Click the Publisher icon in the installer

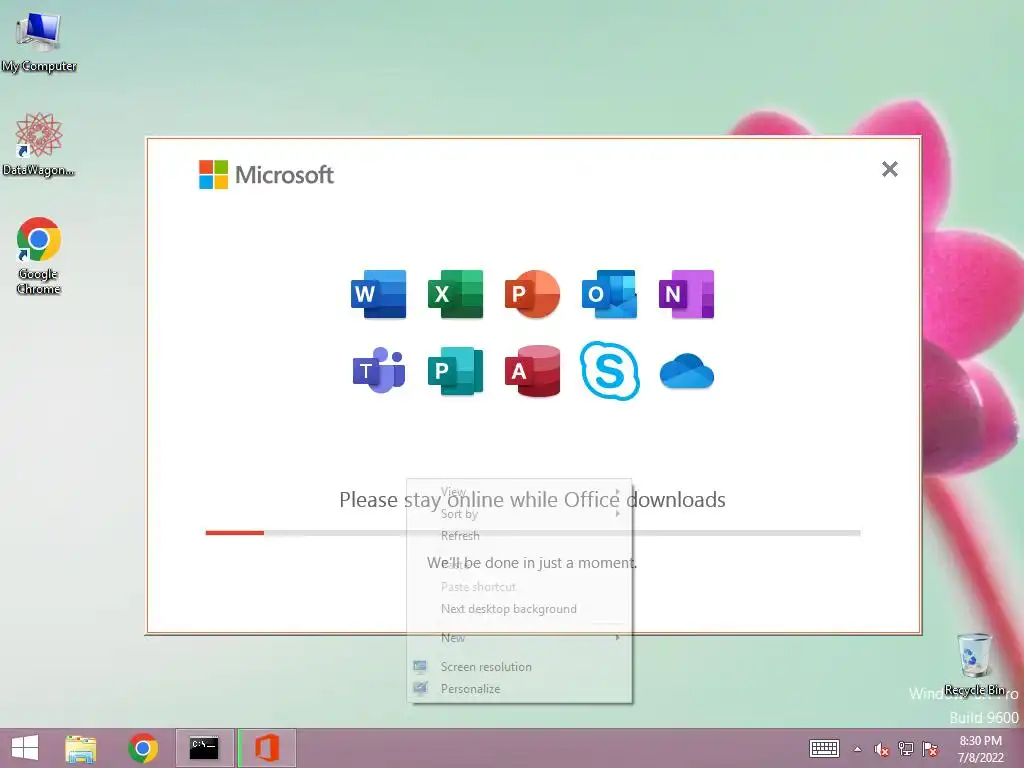pos(455,371)
